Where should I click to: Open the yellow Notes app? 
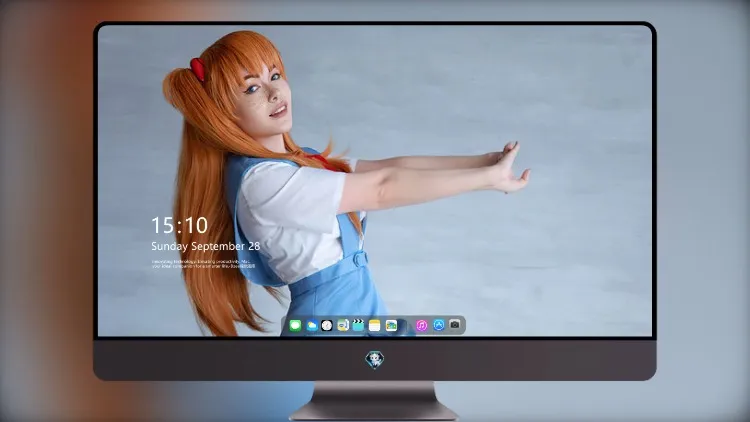pos(375,326)
